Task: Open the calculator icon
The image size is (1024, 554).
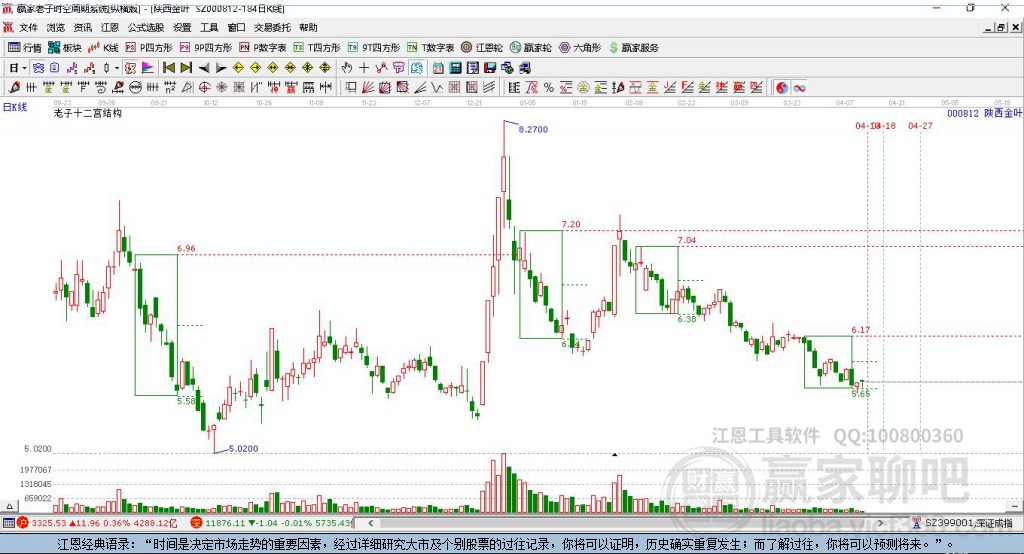Action: [455, 68]
